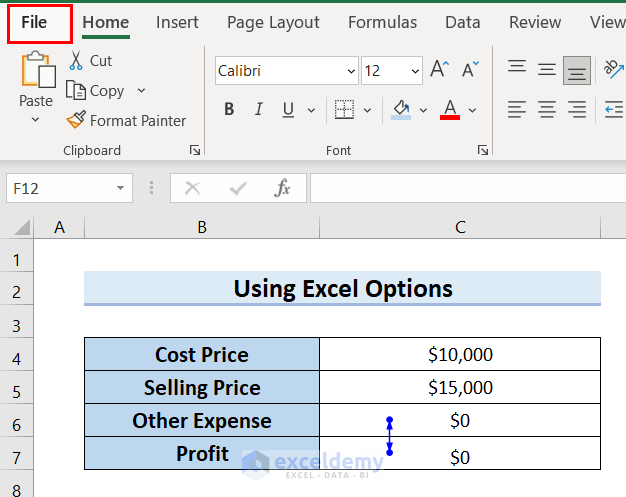Viewport: 626px width, 497px height.
Task: Apply the red Font Color swatch
Action: (450, 109)
